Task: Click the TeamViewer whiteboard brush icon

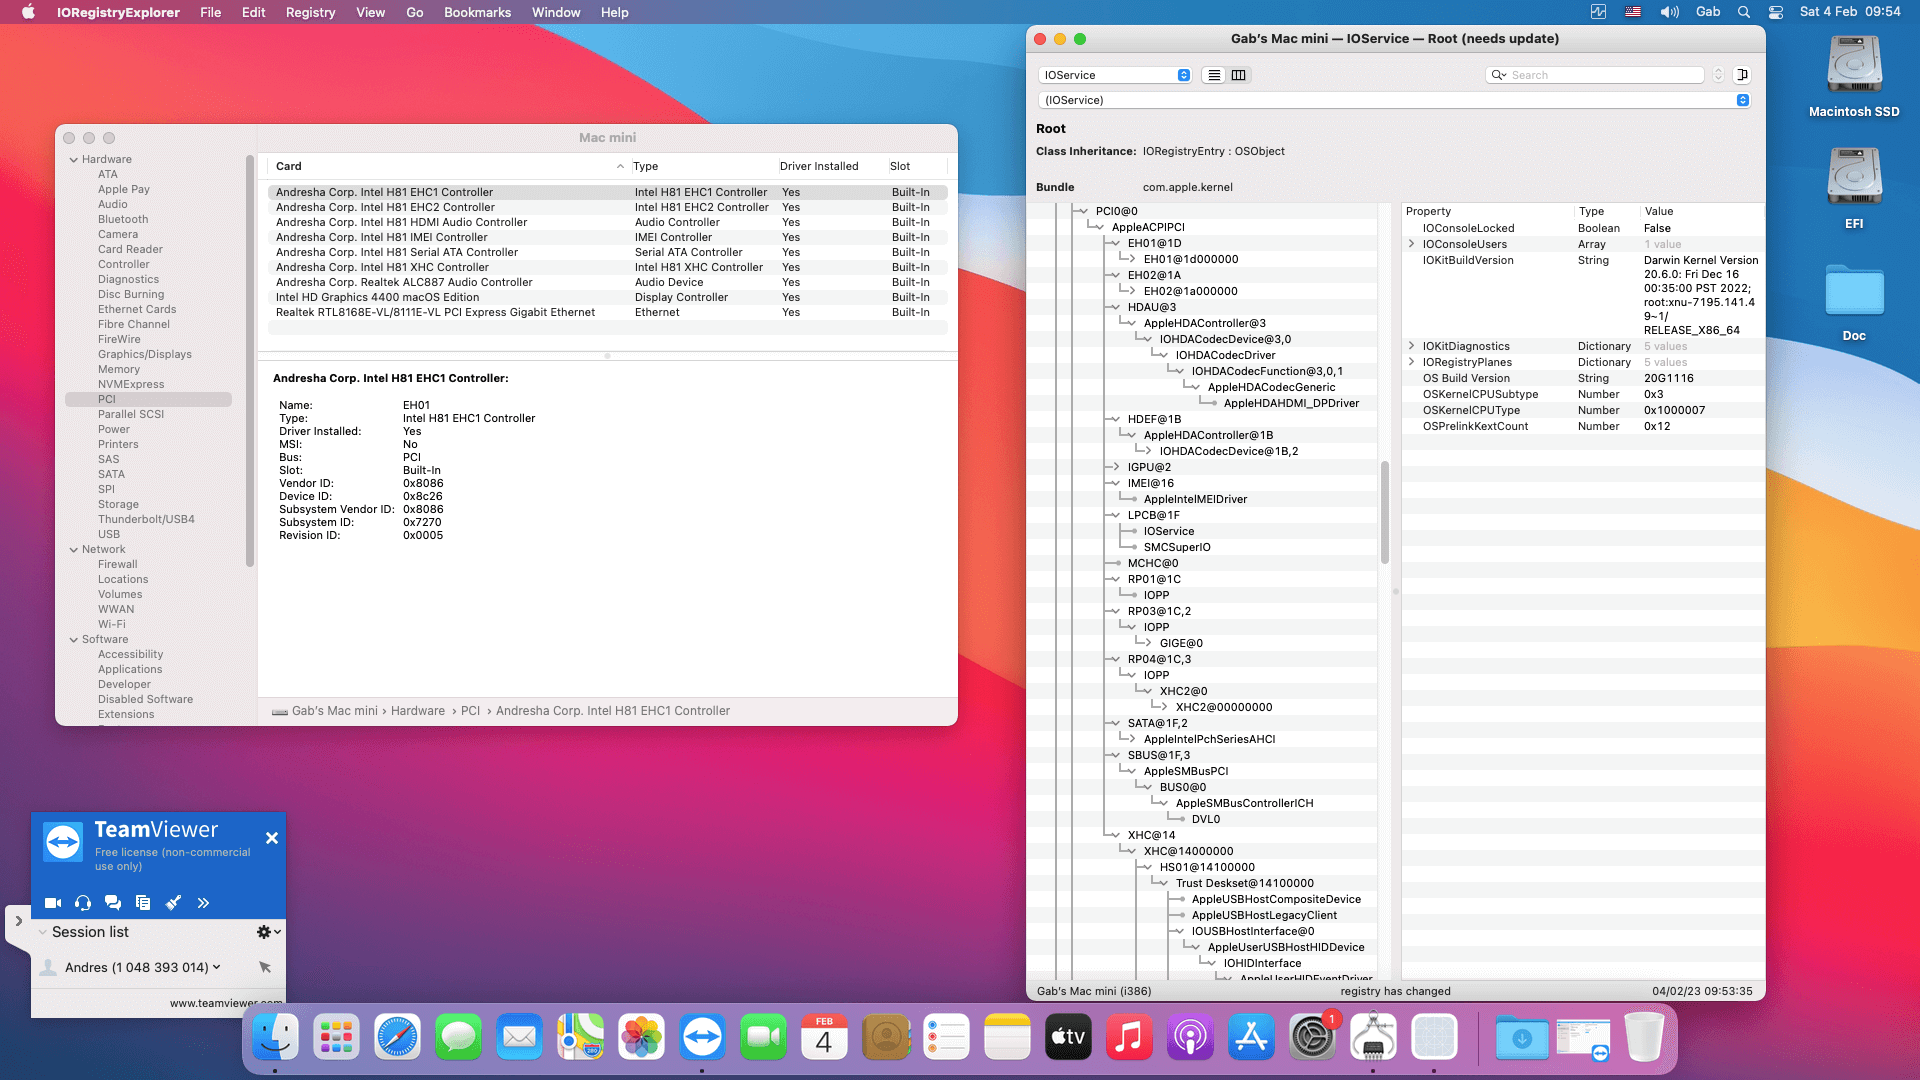Action: pyautogui.click(x=173, y=903)
